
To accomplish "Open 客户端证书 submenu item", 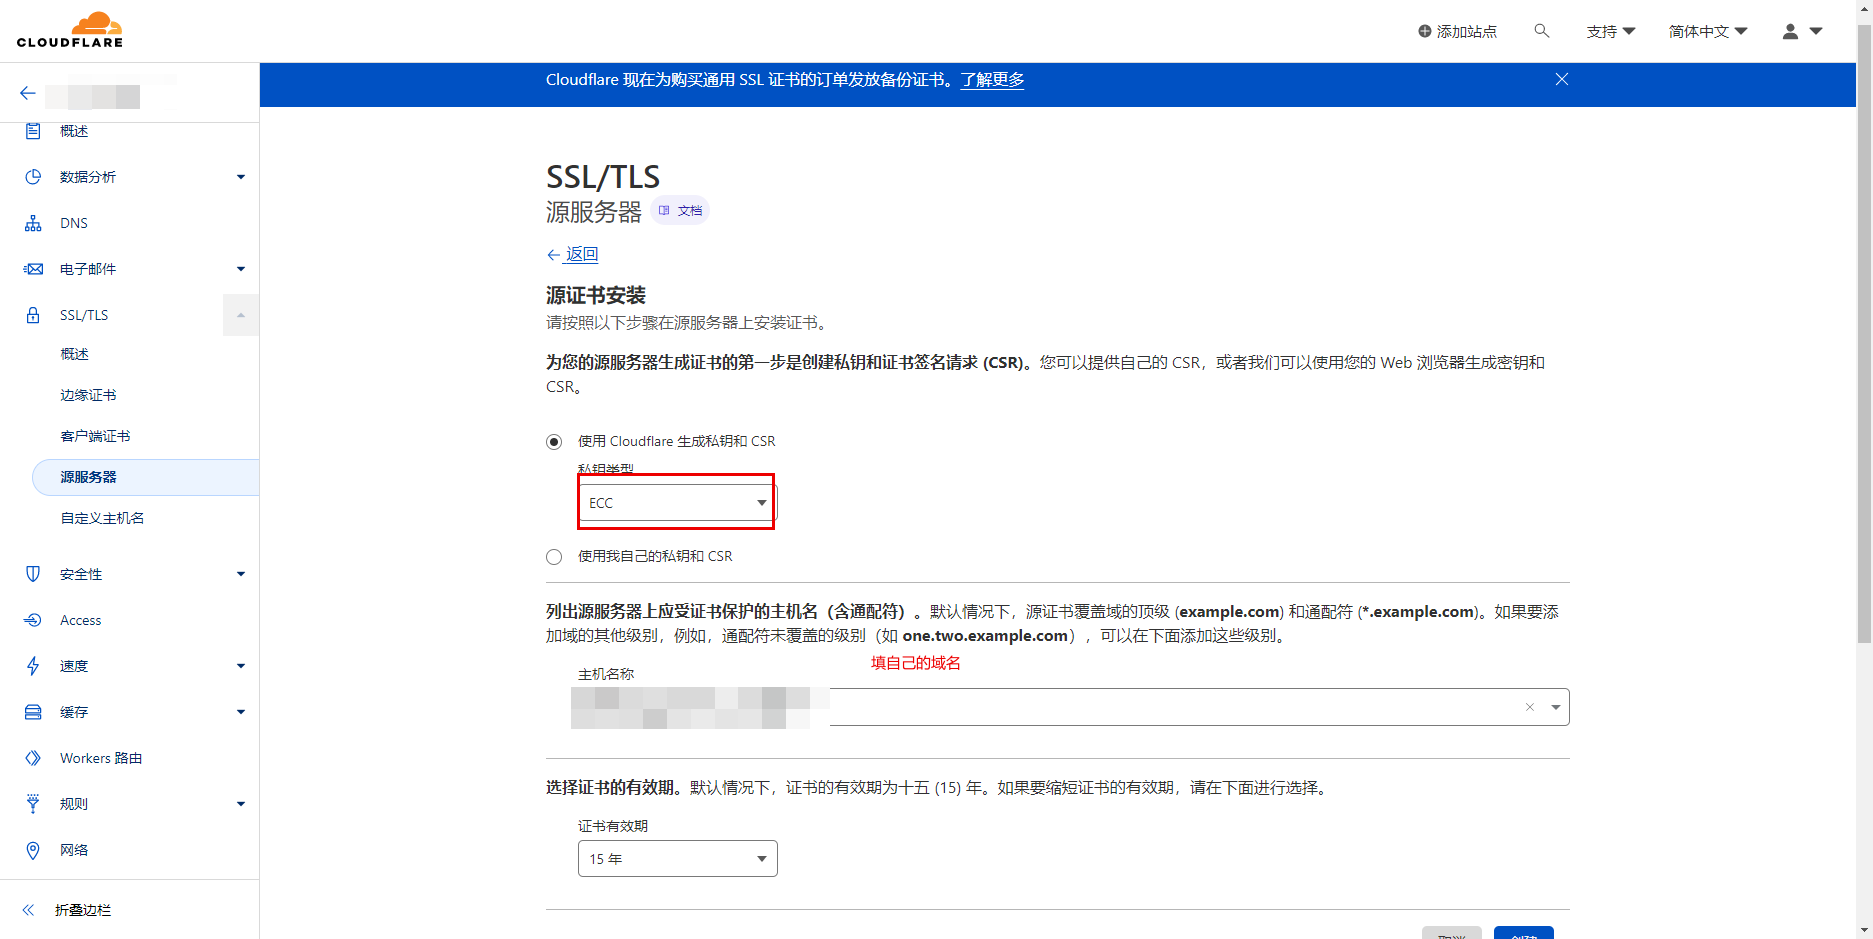I will [95, 436].
